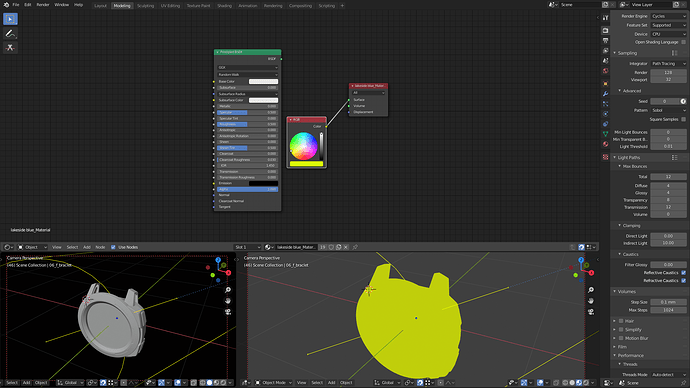
Task: Toggle the Use Nodes checkbox
Action: 113,247
